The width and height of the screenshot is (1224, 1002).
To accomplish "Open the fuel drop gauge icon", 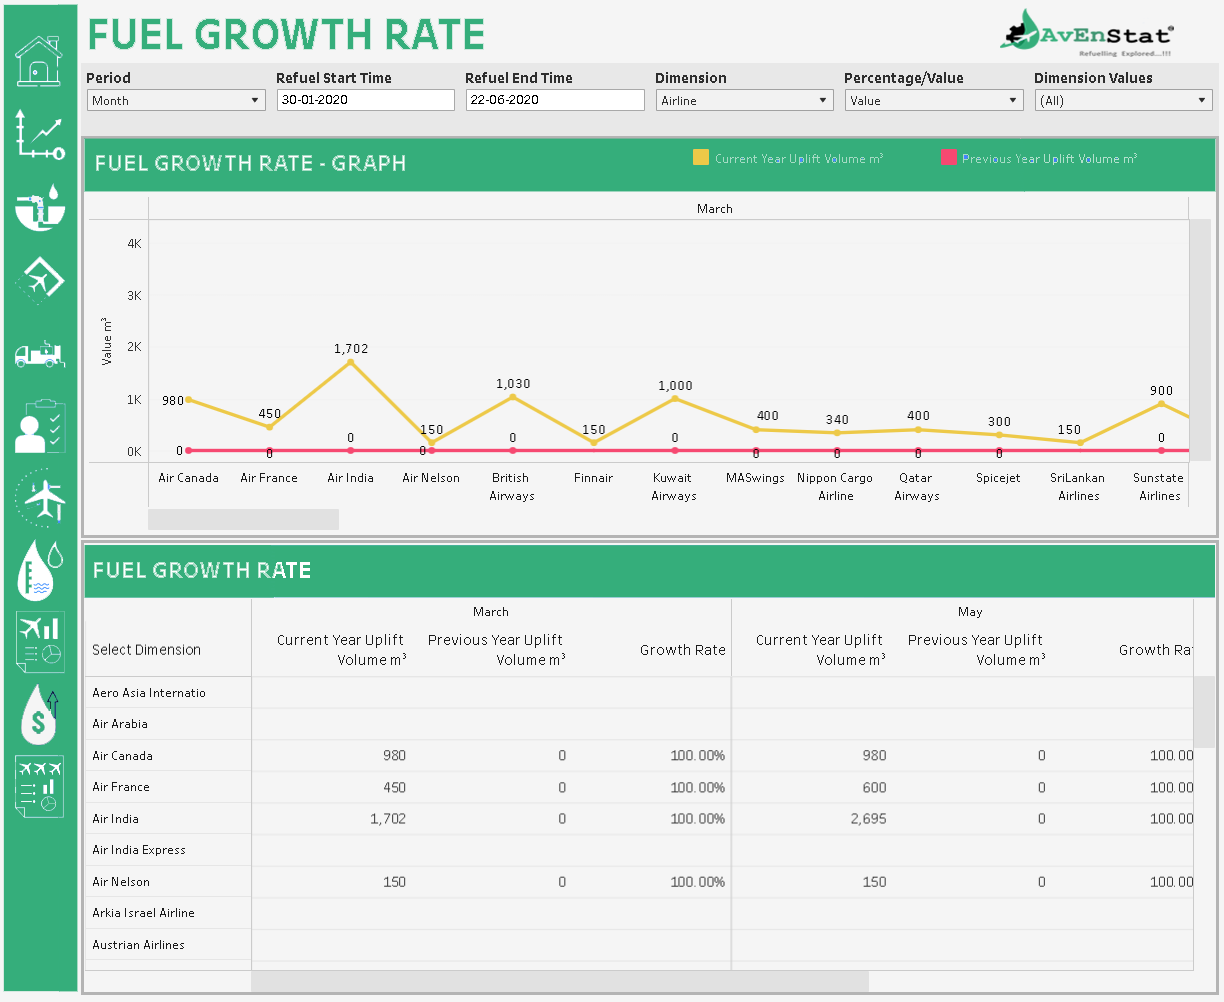I will tap(39, 569).
